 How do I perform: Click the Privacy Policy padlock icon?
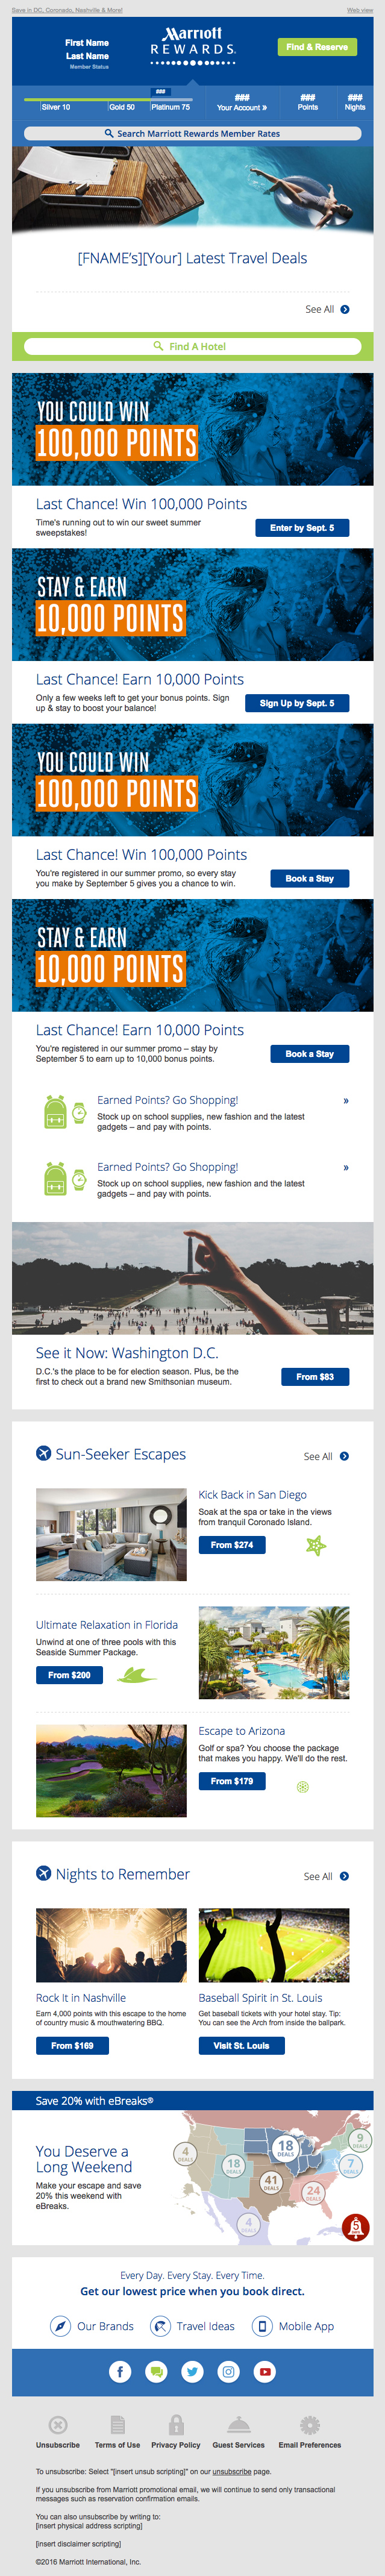click(176, 2424)
